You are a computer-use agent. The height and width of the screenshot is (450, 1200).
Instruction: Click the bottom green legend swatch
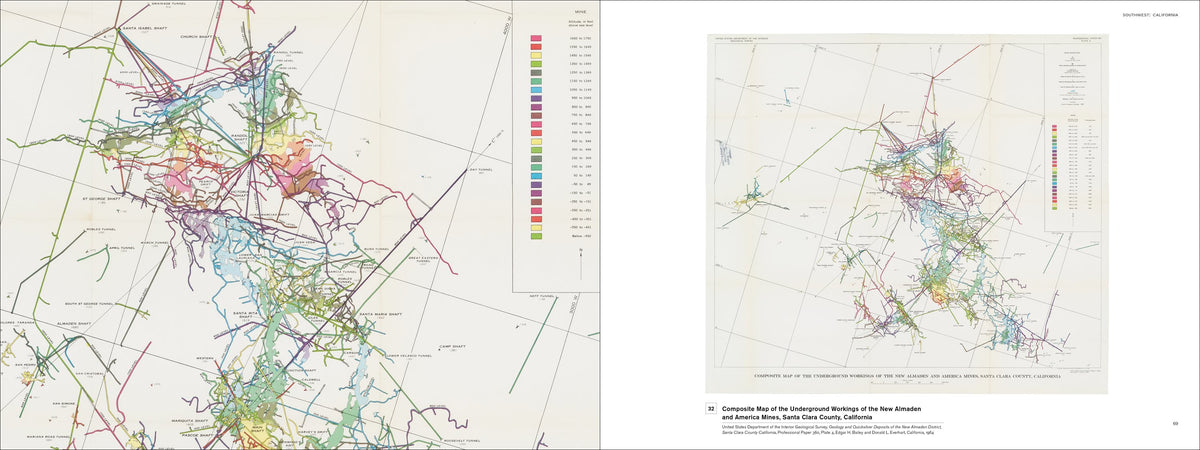pyautogui.click(x=536, y=236)
